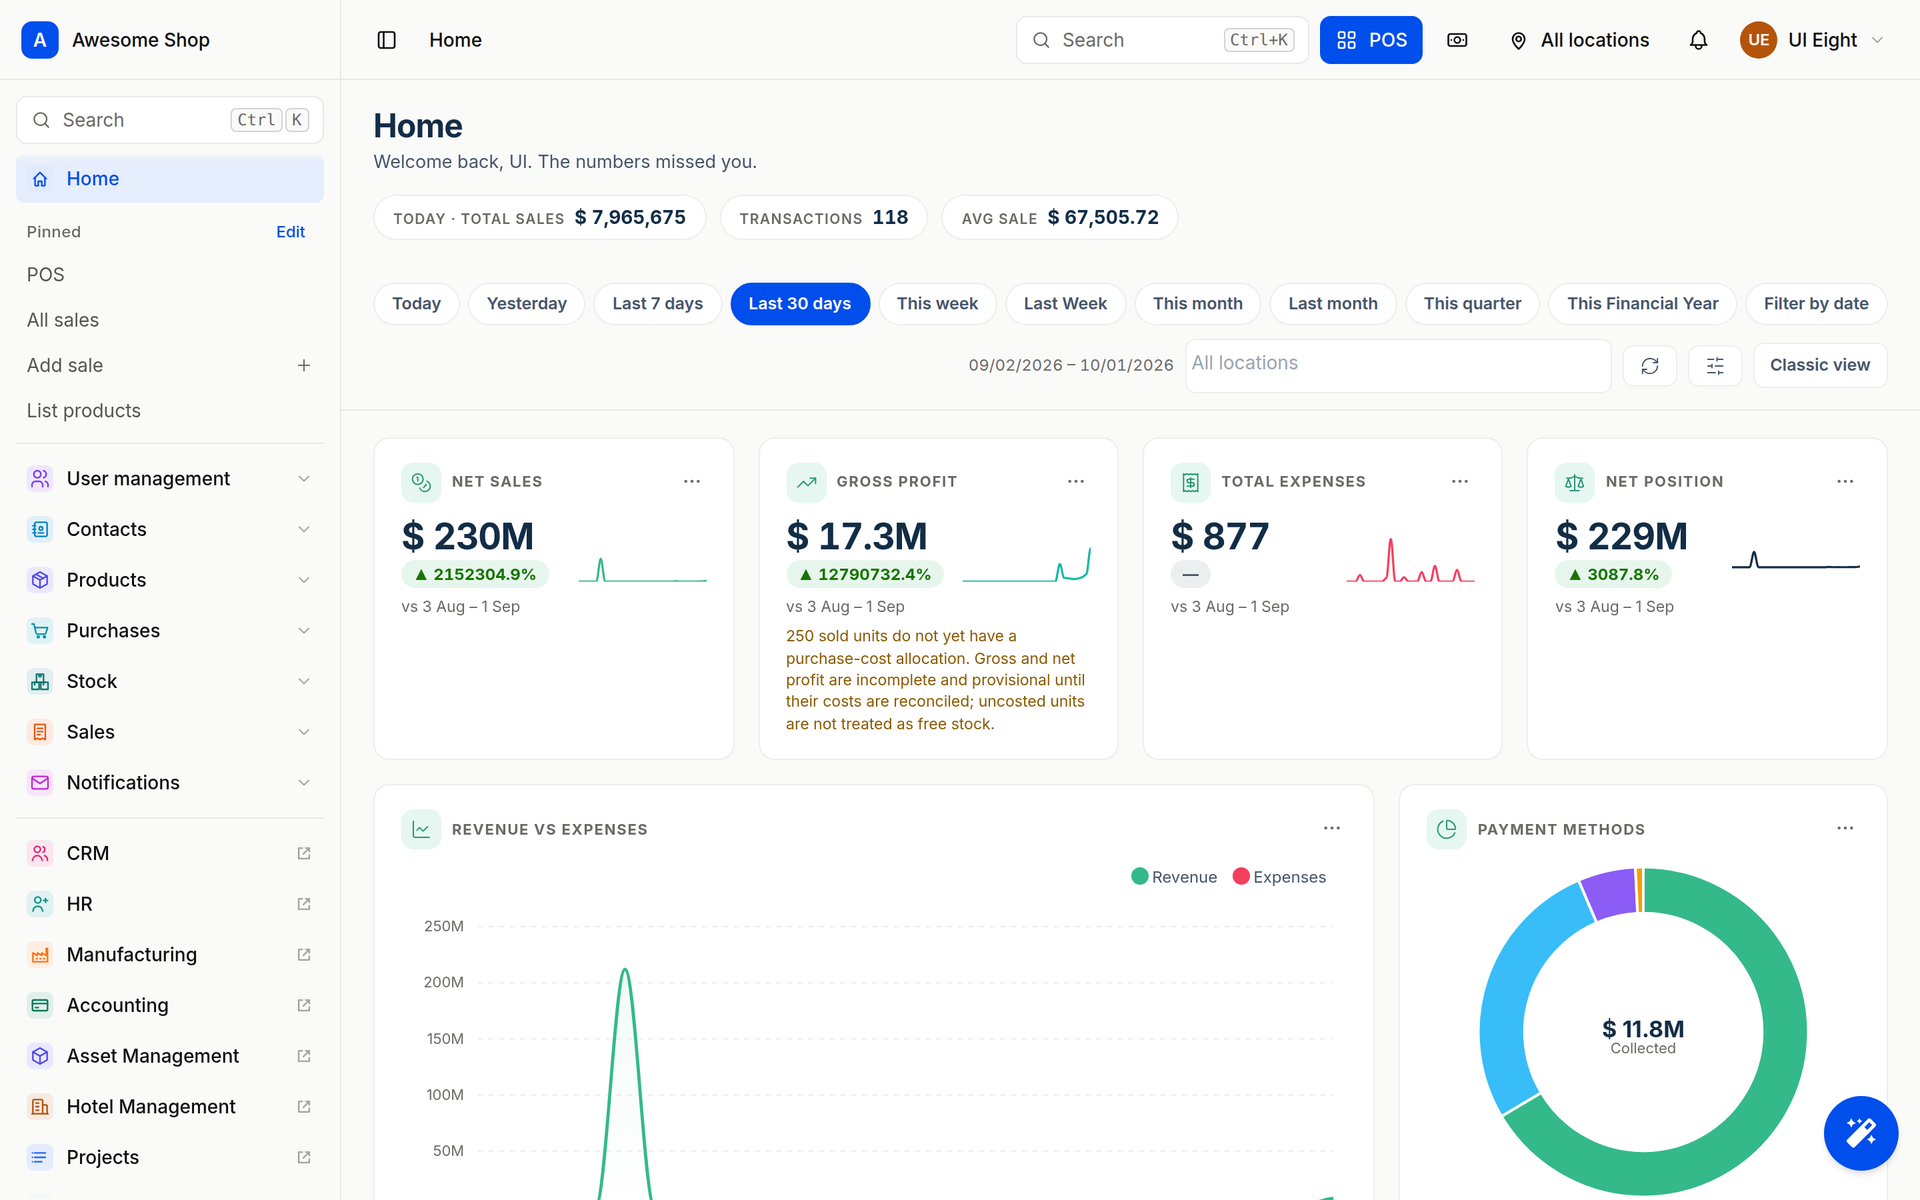Edit pinned items
Image resolution: width=1920 pixels, height=1200 pixels.
tap(290, 232)
